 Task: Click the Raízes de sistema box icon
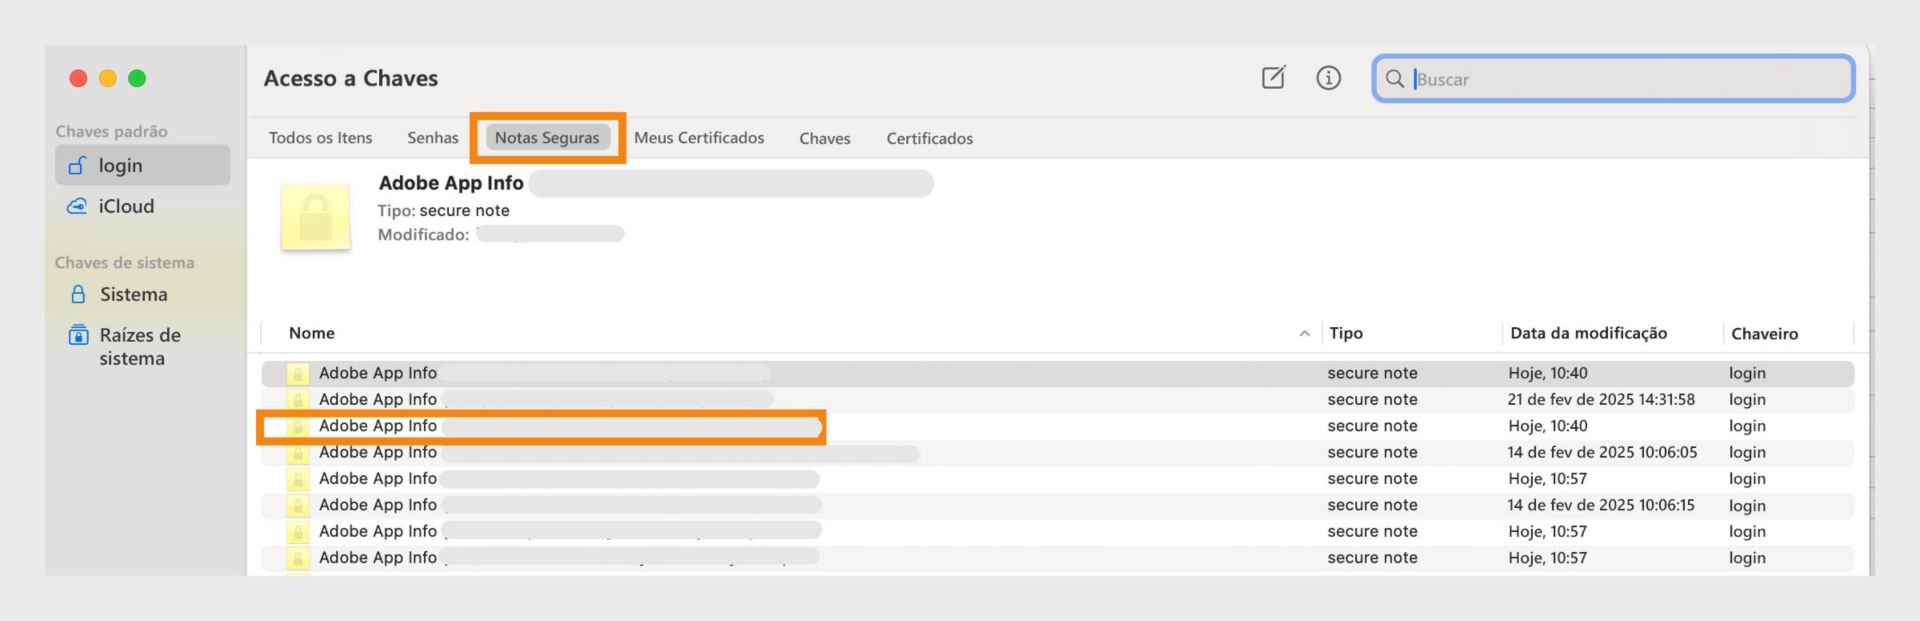[78, 335]
